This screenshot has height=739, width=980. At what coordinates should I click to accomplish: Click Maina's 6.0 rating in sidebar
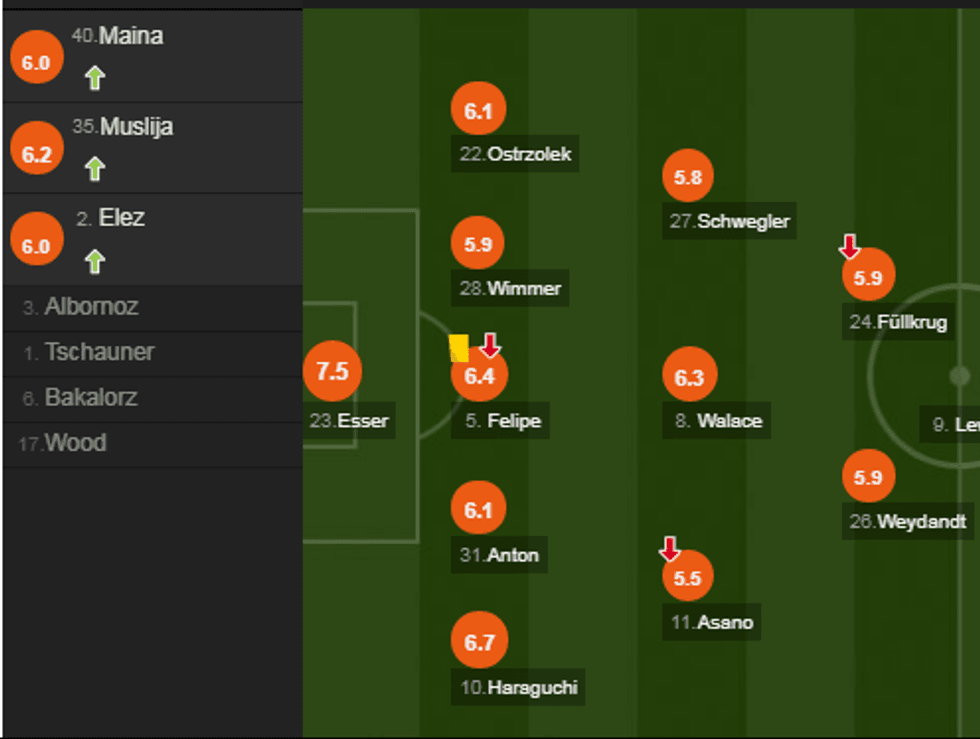36,62
